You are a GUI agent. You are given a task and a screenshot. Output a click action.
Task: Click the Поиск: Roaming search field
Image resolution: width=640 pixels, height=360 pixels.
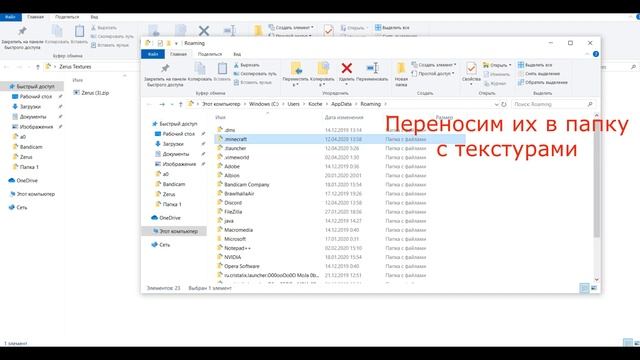[553, 104]
